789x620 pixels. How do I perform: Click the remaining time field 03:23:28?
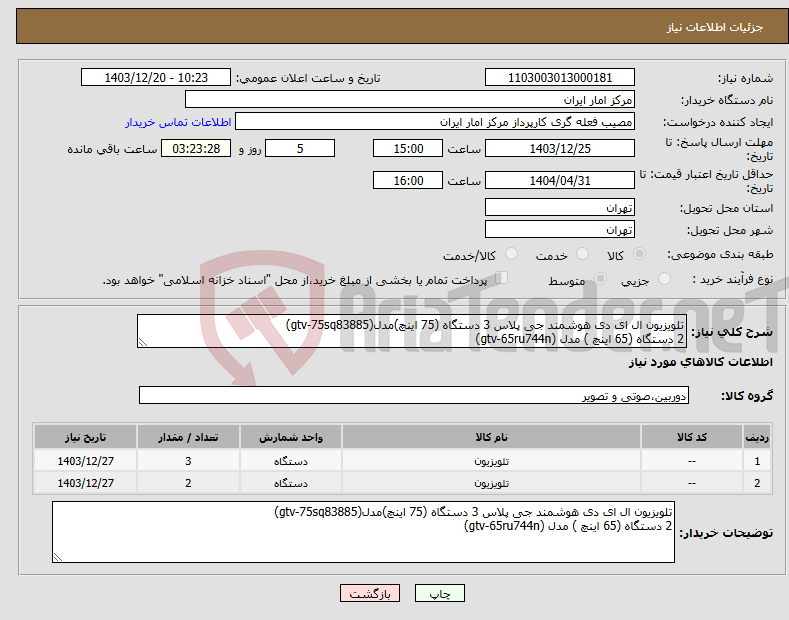(196, 148)
